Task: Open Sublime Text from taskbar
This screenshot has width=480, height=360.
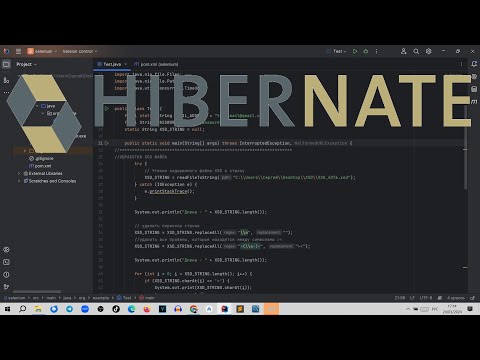Action: point(240,309)
